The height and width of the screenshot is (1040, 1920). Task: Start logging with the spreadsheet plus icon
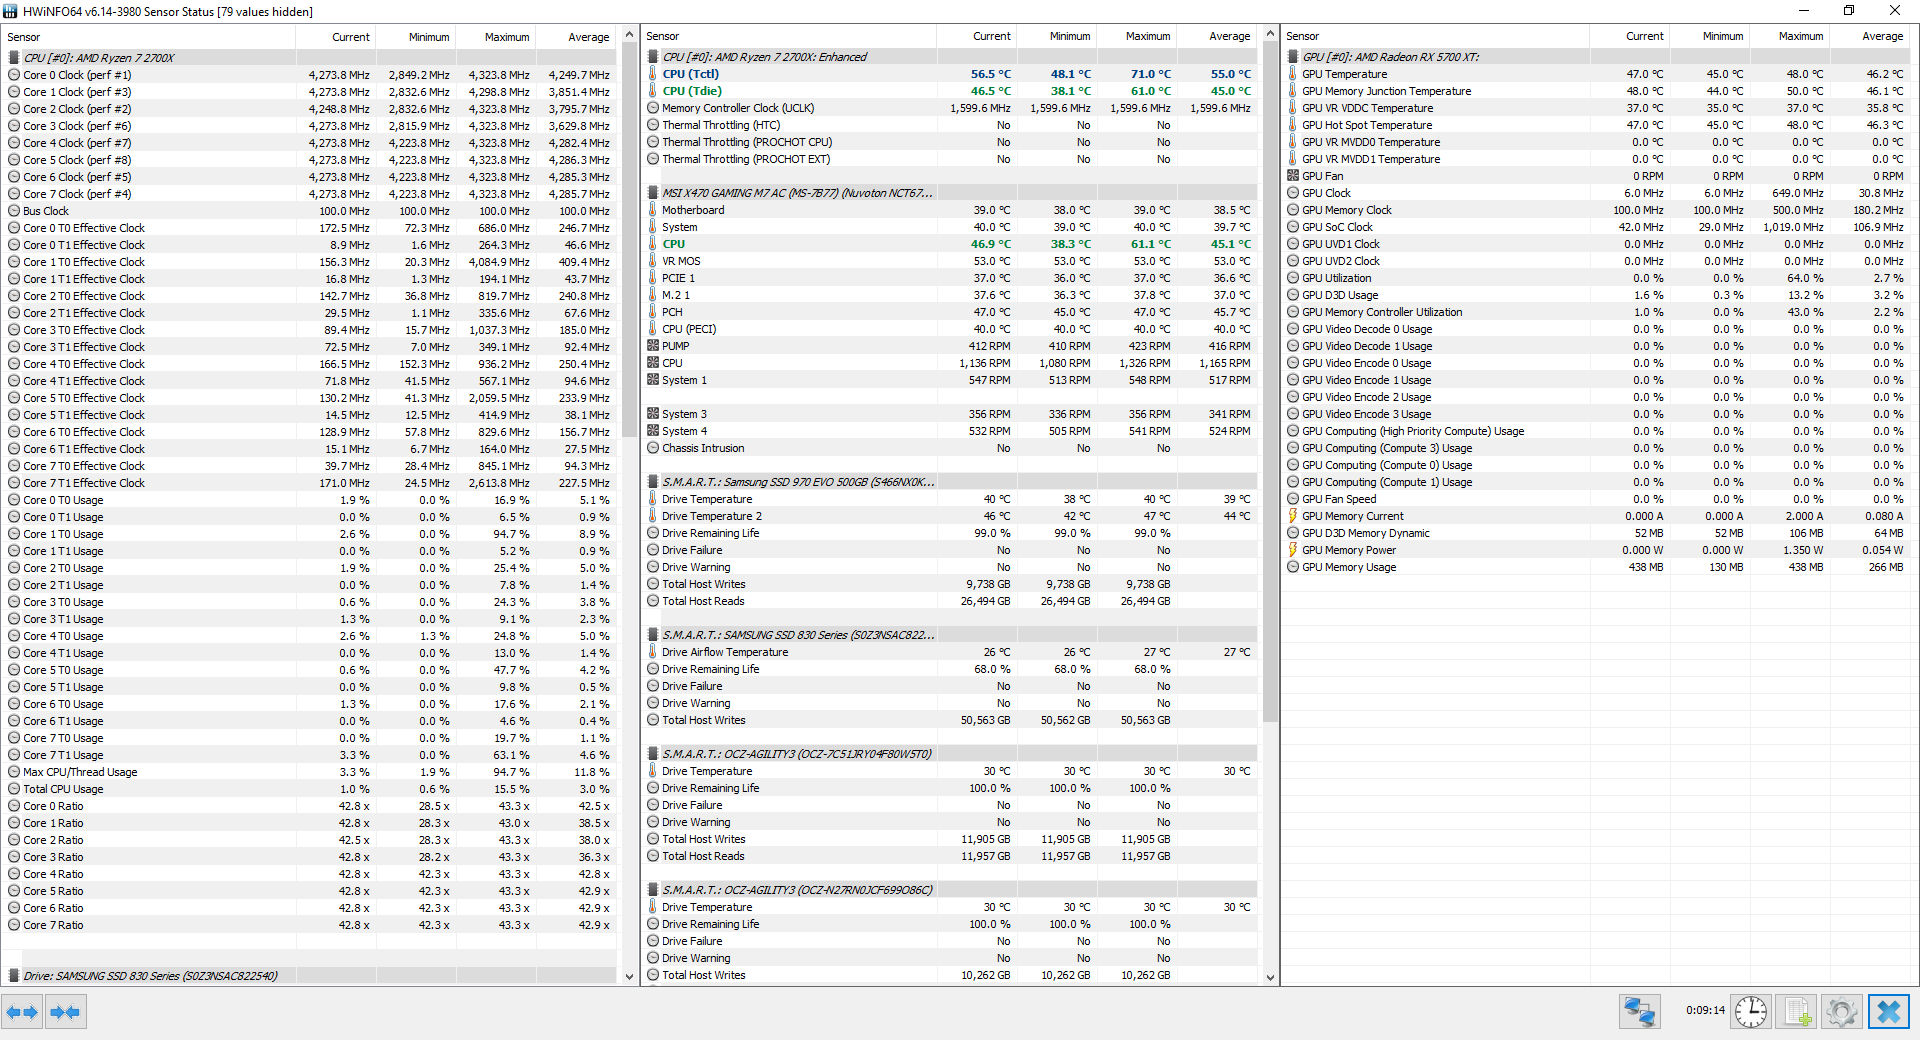coord(1797,1012)
